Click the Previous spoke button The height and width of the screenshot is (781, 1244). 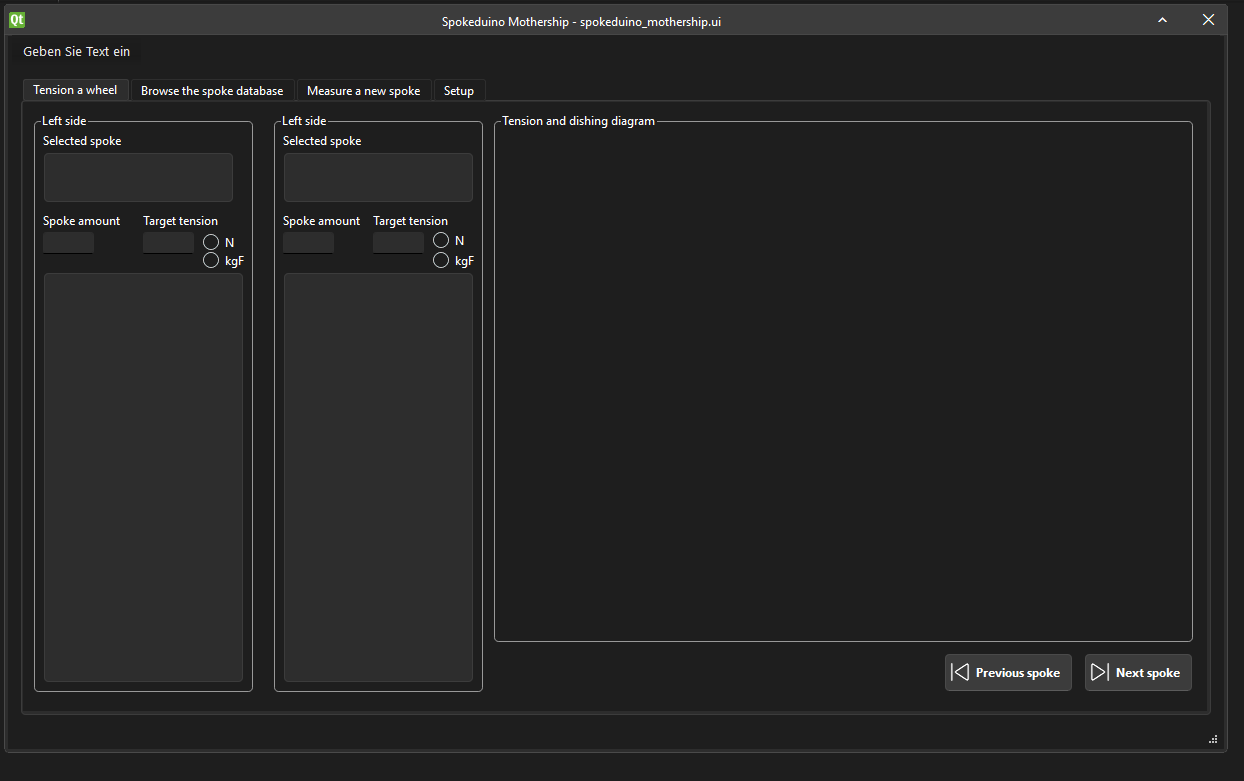(x=1008, y=673)
